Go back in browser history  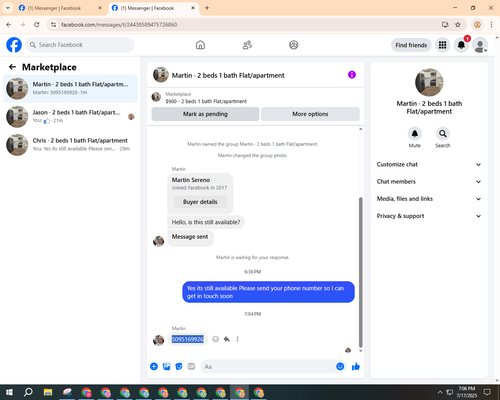9,24
